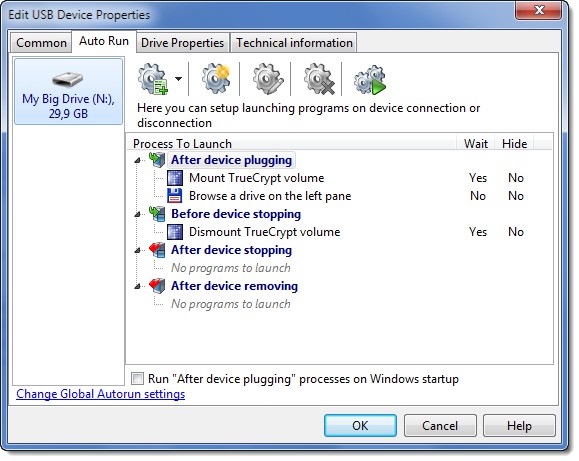
Task: Click the Before device stopping event icon
Action: pos(157,214)
